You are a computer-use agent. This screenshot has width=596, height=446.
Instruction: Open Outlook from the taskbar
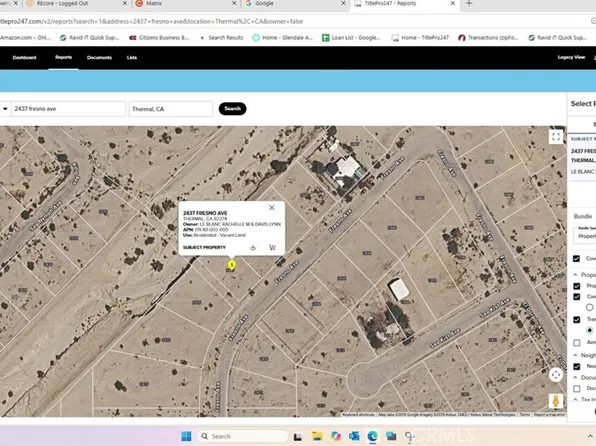pos(354,436)
